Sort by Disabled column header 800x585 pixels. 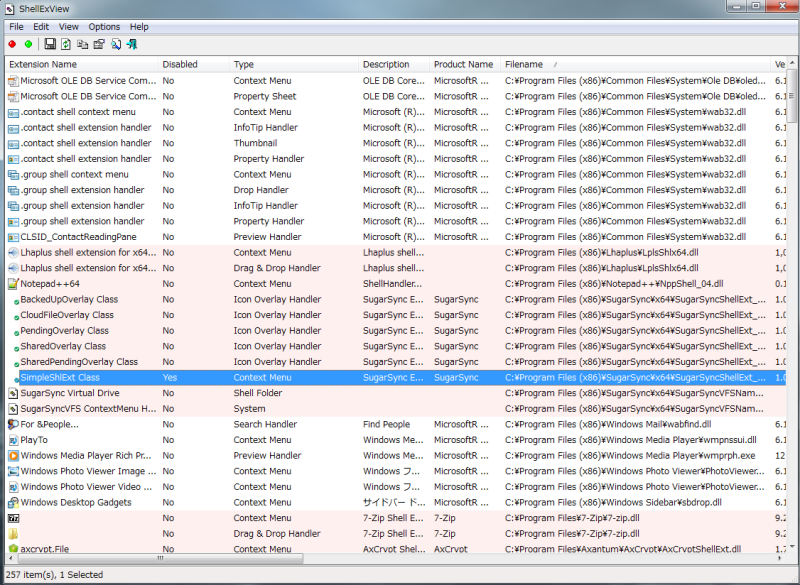[x=194, y=64]
